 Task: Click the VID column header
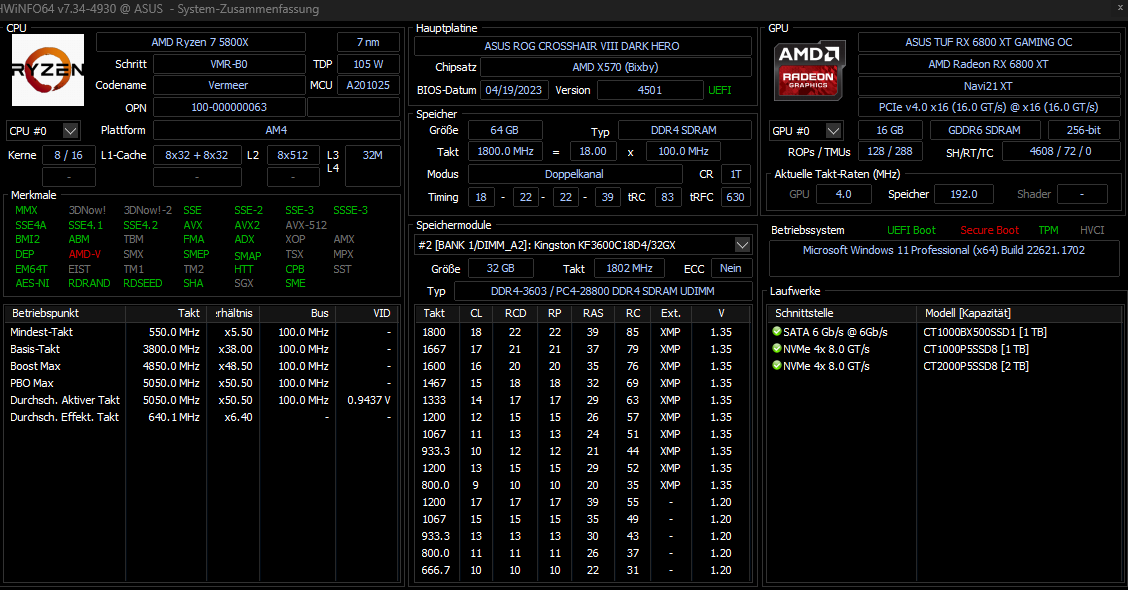coord(366,313)
